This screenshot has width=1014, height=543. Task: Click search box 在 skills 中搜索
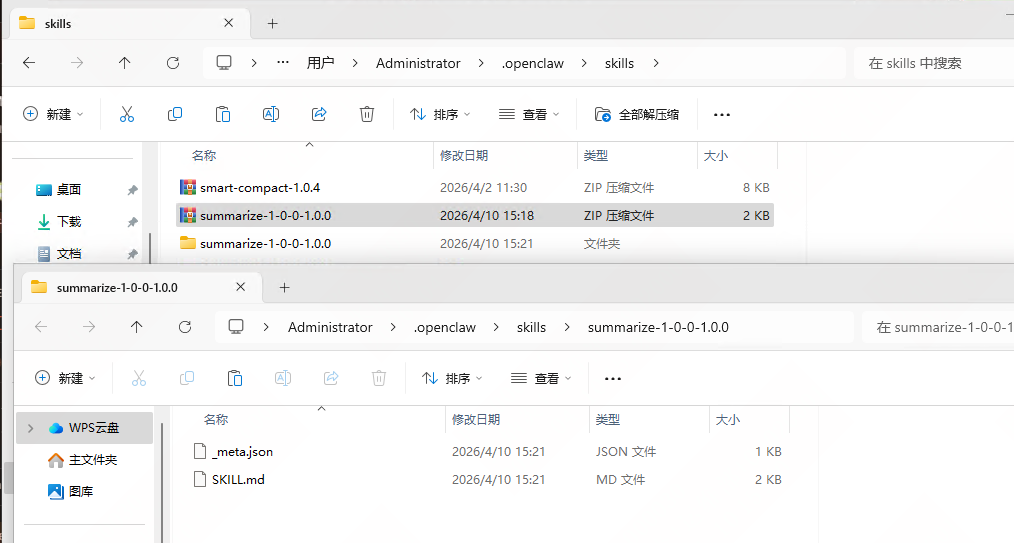click(x=934, y=63)
